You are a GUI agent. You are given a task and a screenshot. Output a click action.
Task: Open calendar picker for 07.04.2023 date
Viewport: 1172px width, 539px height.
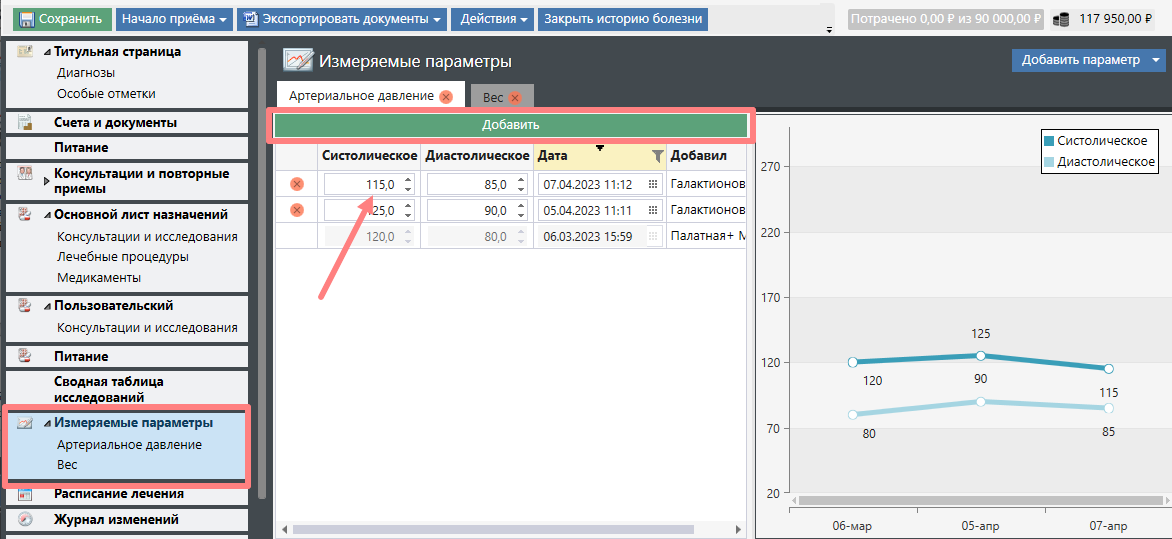(x=653, y=184)
